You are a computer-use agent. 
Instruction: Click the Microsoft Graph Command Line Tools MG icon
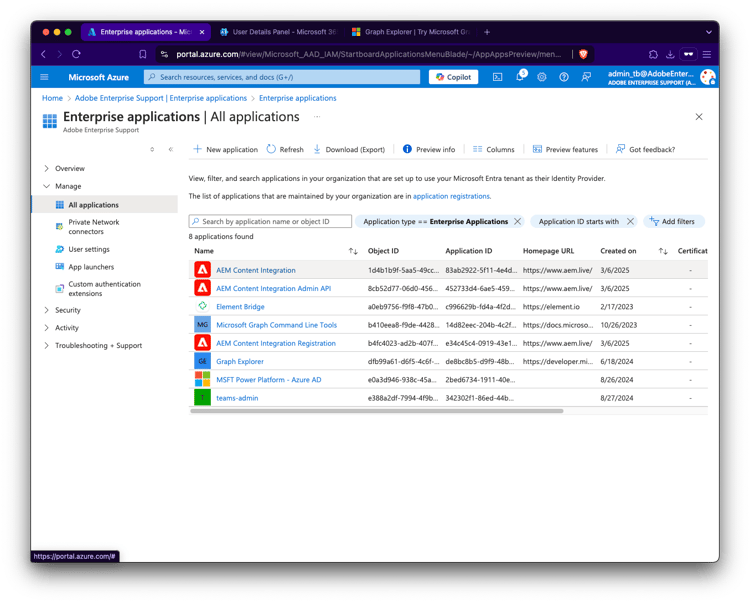[202, 324]
